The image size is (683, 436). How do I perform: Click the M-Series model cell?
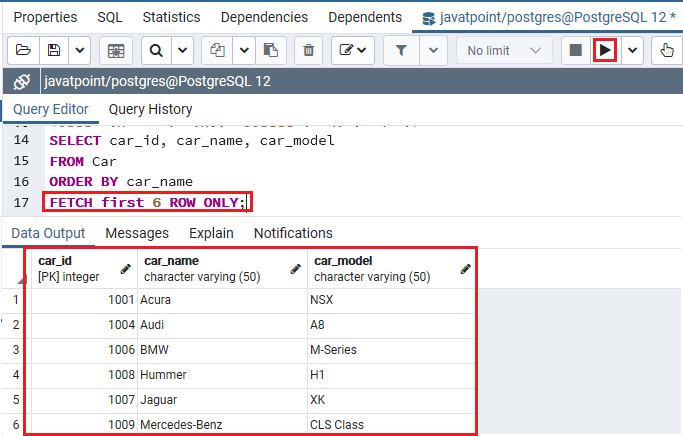click(391, 350)
